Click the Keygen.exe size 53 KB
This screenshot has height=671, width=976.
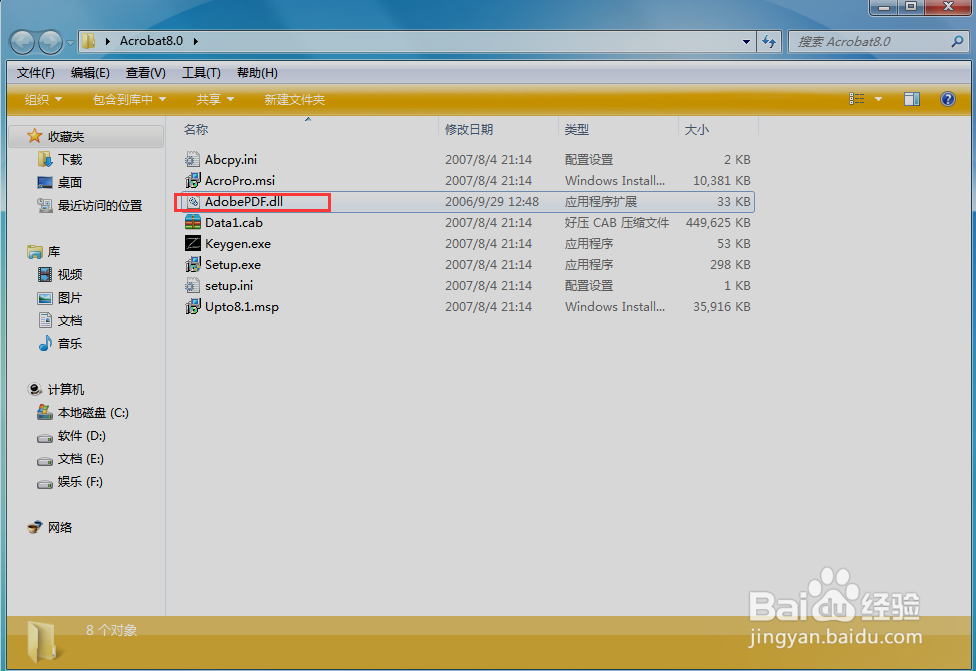(x=733, y=243)
